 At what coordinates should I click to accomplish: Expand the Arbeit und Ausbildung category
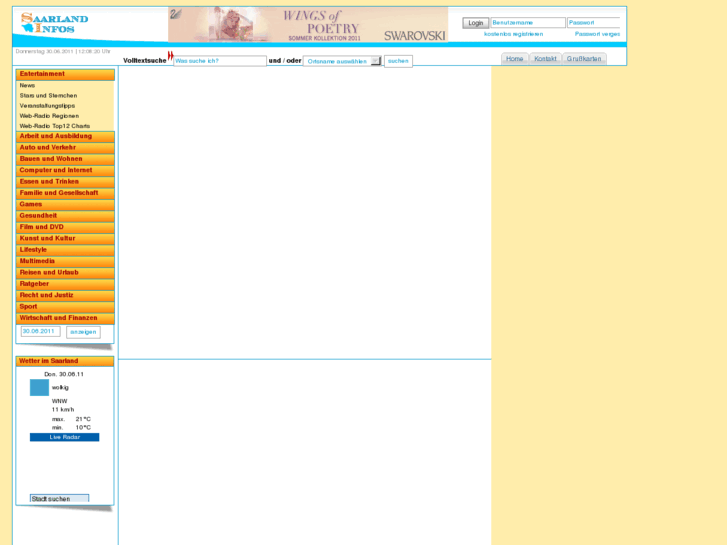[65, 136]
